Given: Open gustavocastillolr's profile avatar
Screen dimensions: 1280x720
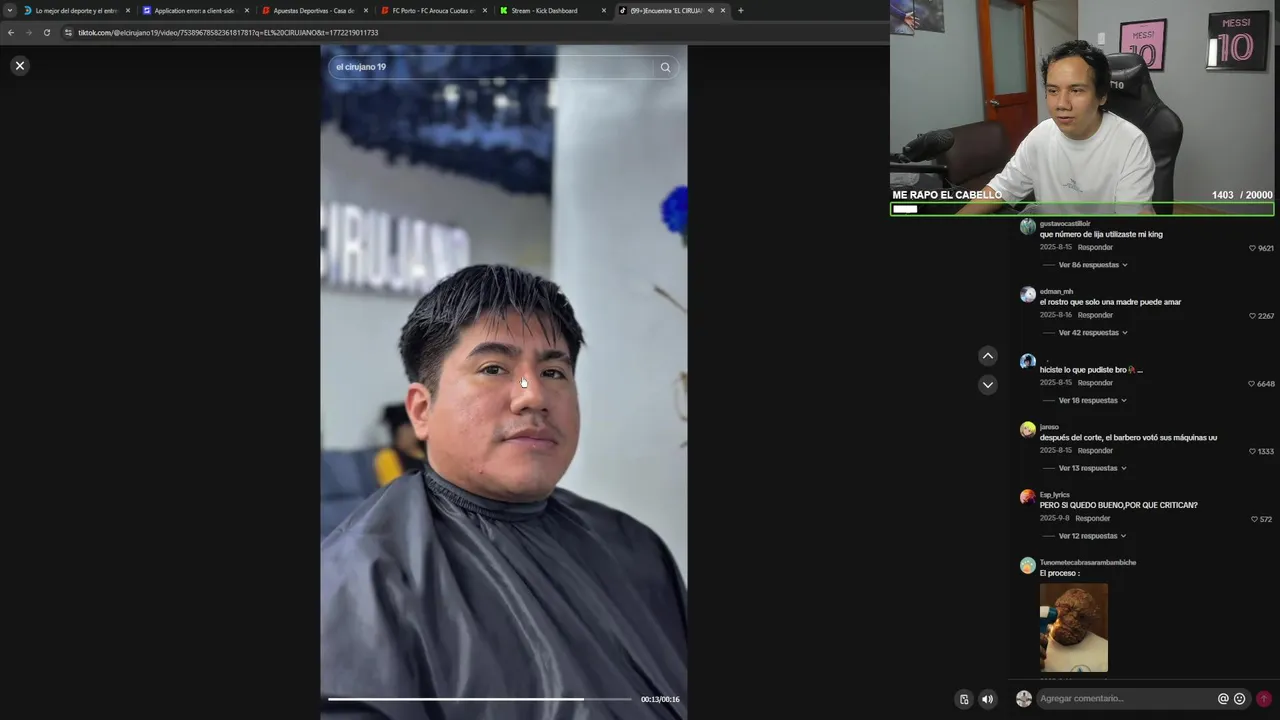Looking at the screenshot, I should point(1027,227).
